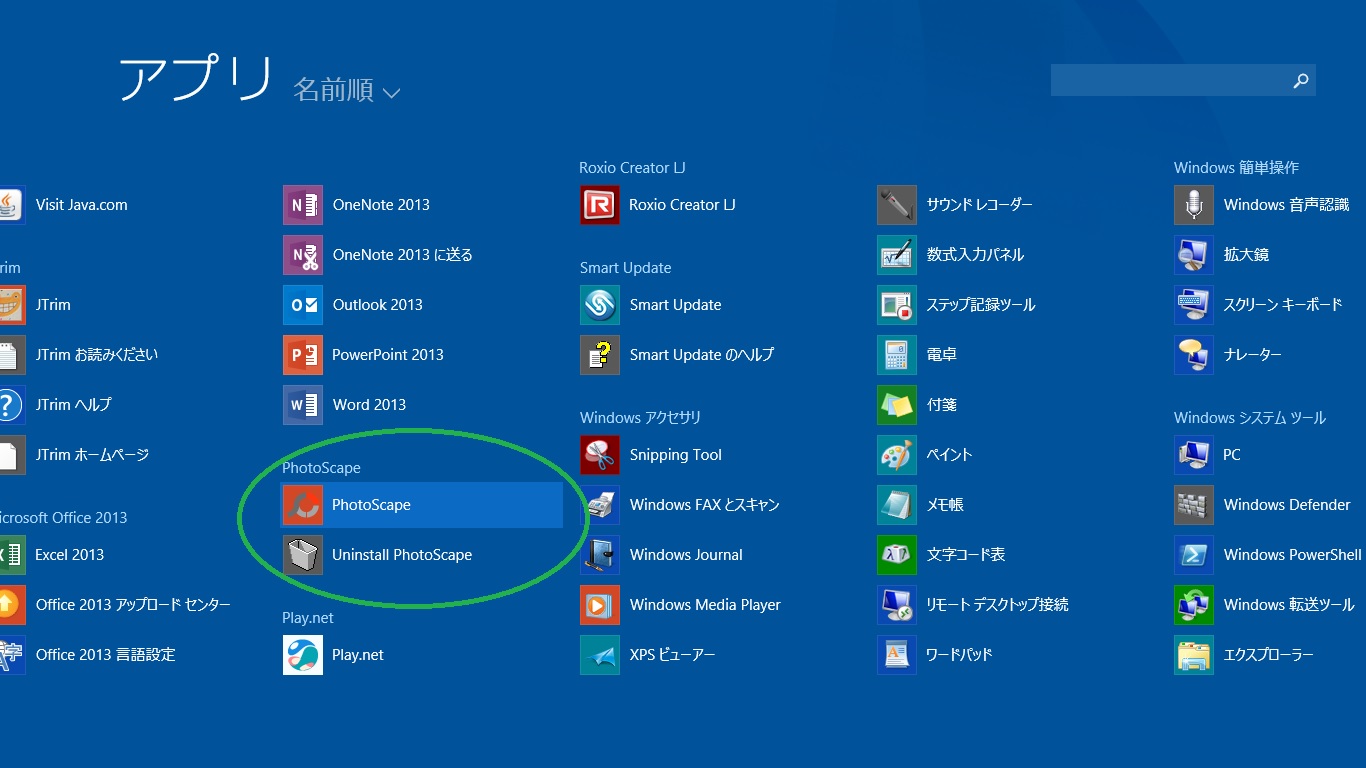Open the ステップ記録ツール icon
Screen dimensions: 1366x768
[897, 305]
